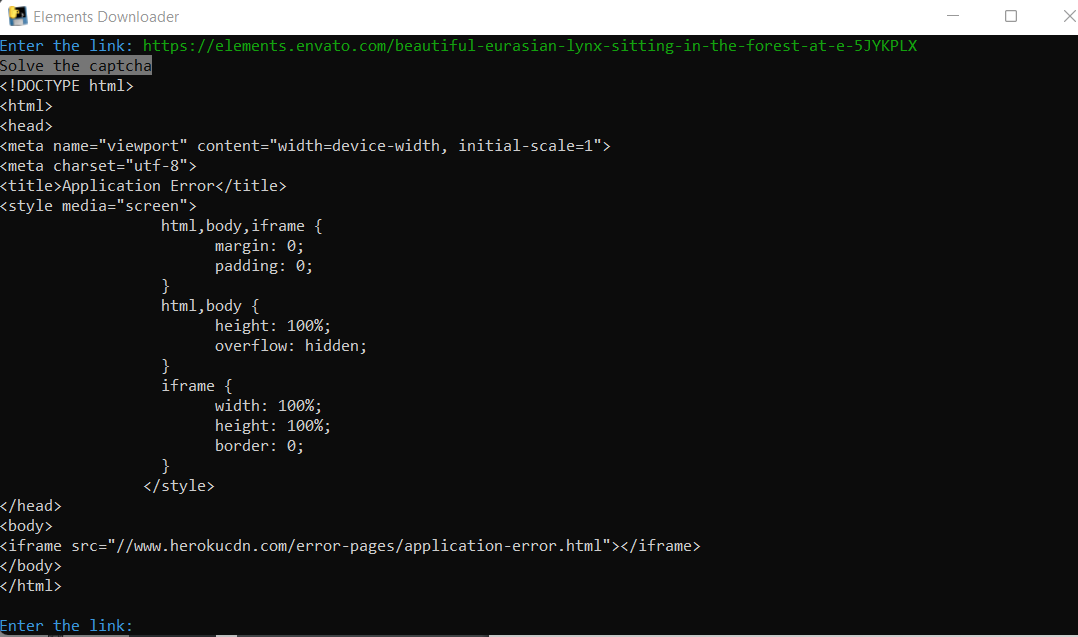
Task: Click the closing html tag line
Action: (x=31, y=586)
